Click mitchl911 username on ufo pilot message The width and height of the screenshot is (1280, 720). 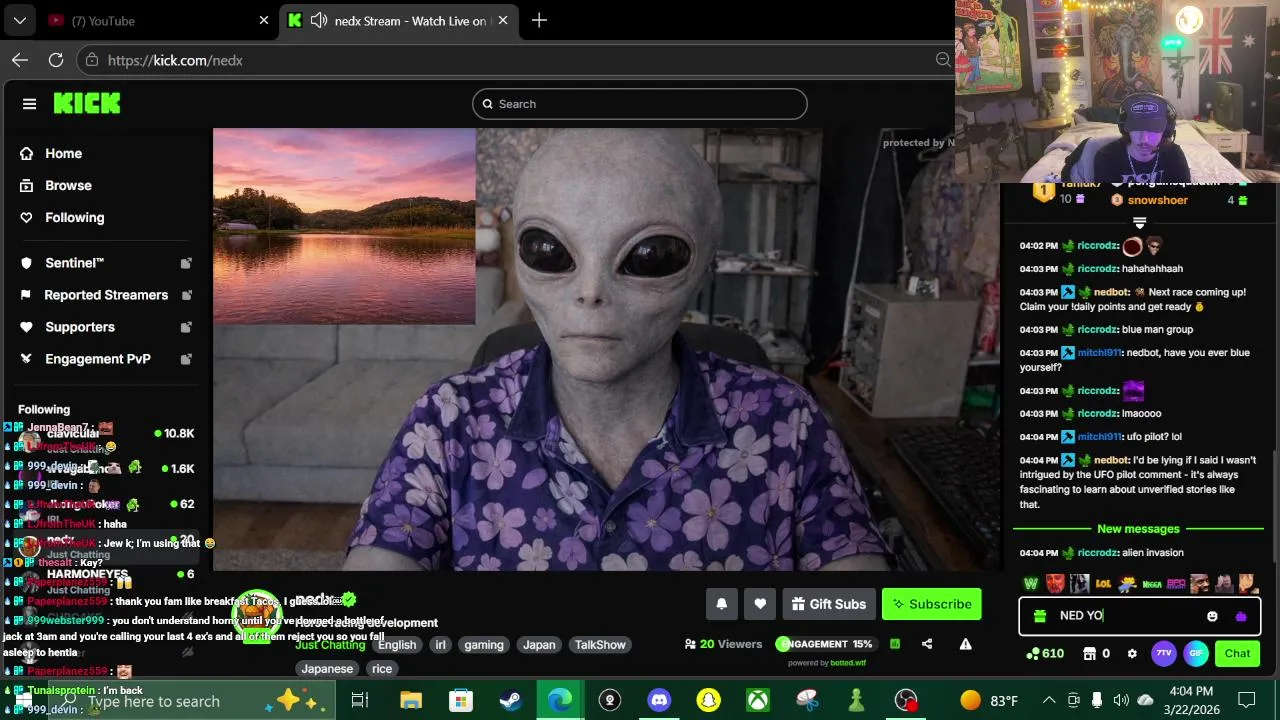tap(1100, 437)
